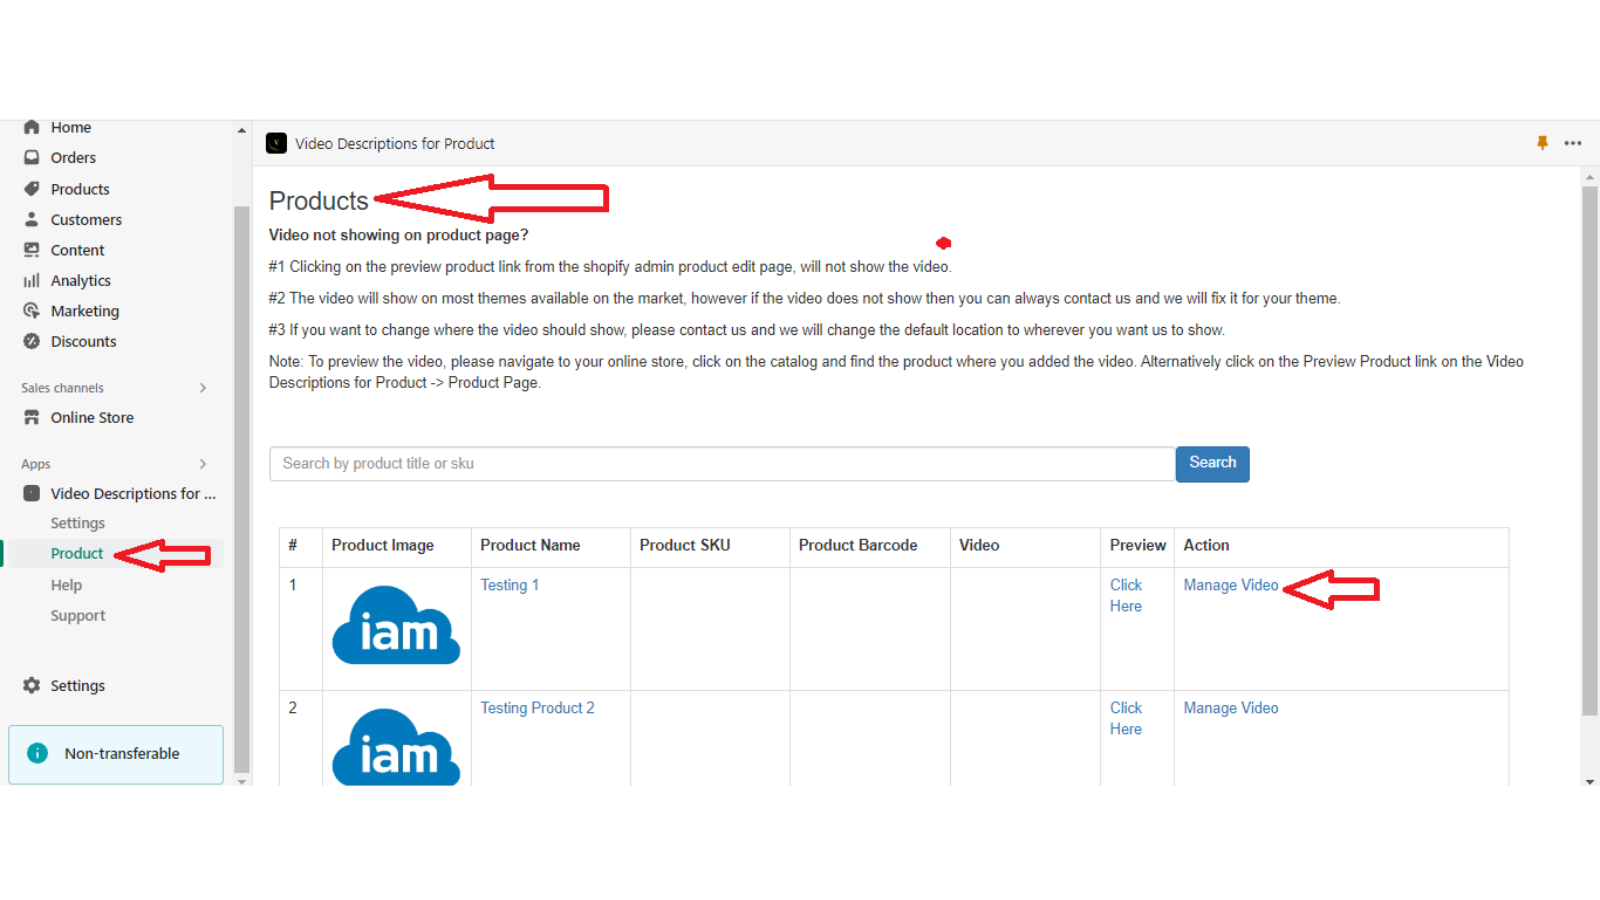Click the Product Name column header
Screen dimensions: 1600x900
[x=530, y=545]
